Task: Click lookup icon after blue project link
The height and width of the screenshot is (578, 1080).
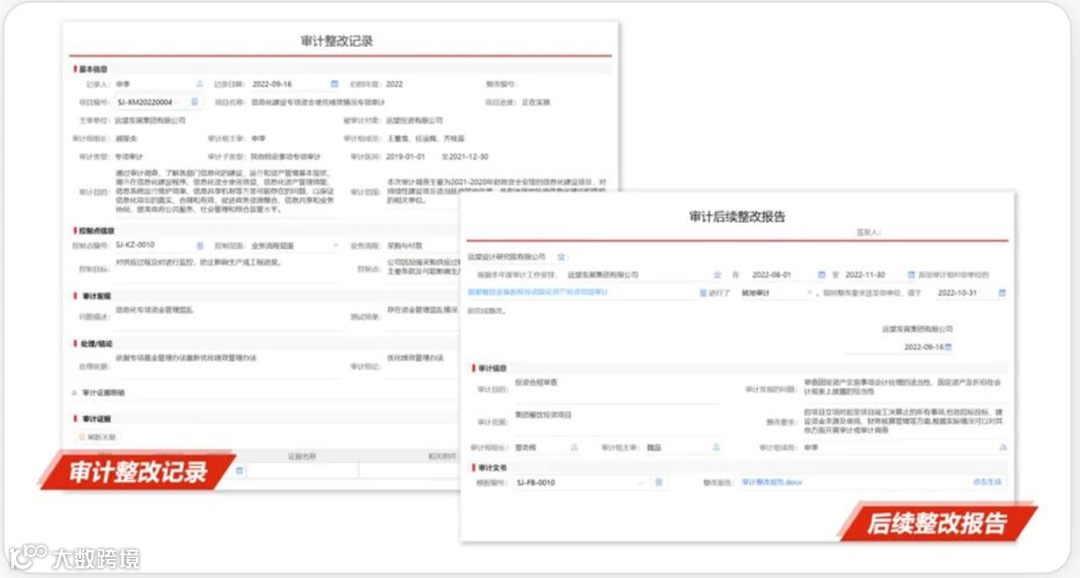Action: [x=703, y=293]
